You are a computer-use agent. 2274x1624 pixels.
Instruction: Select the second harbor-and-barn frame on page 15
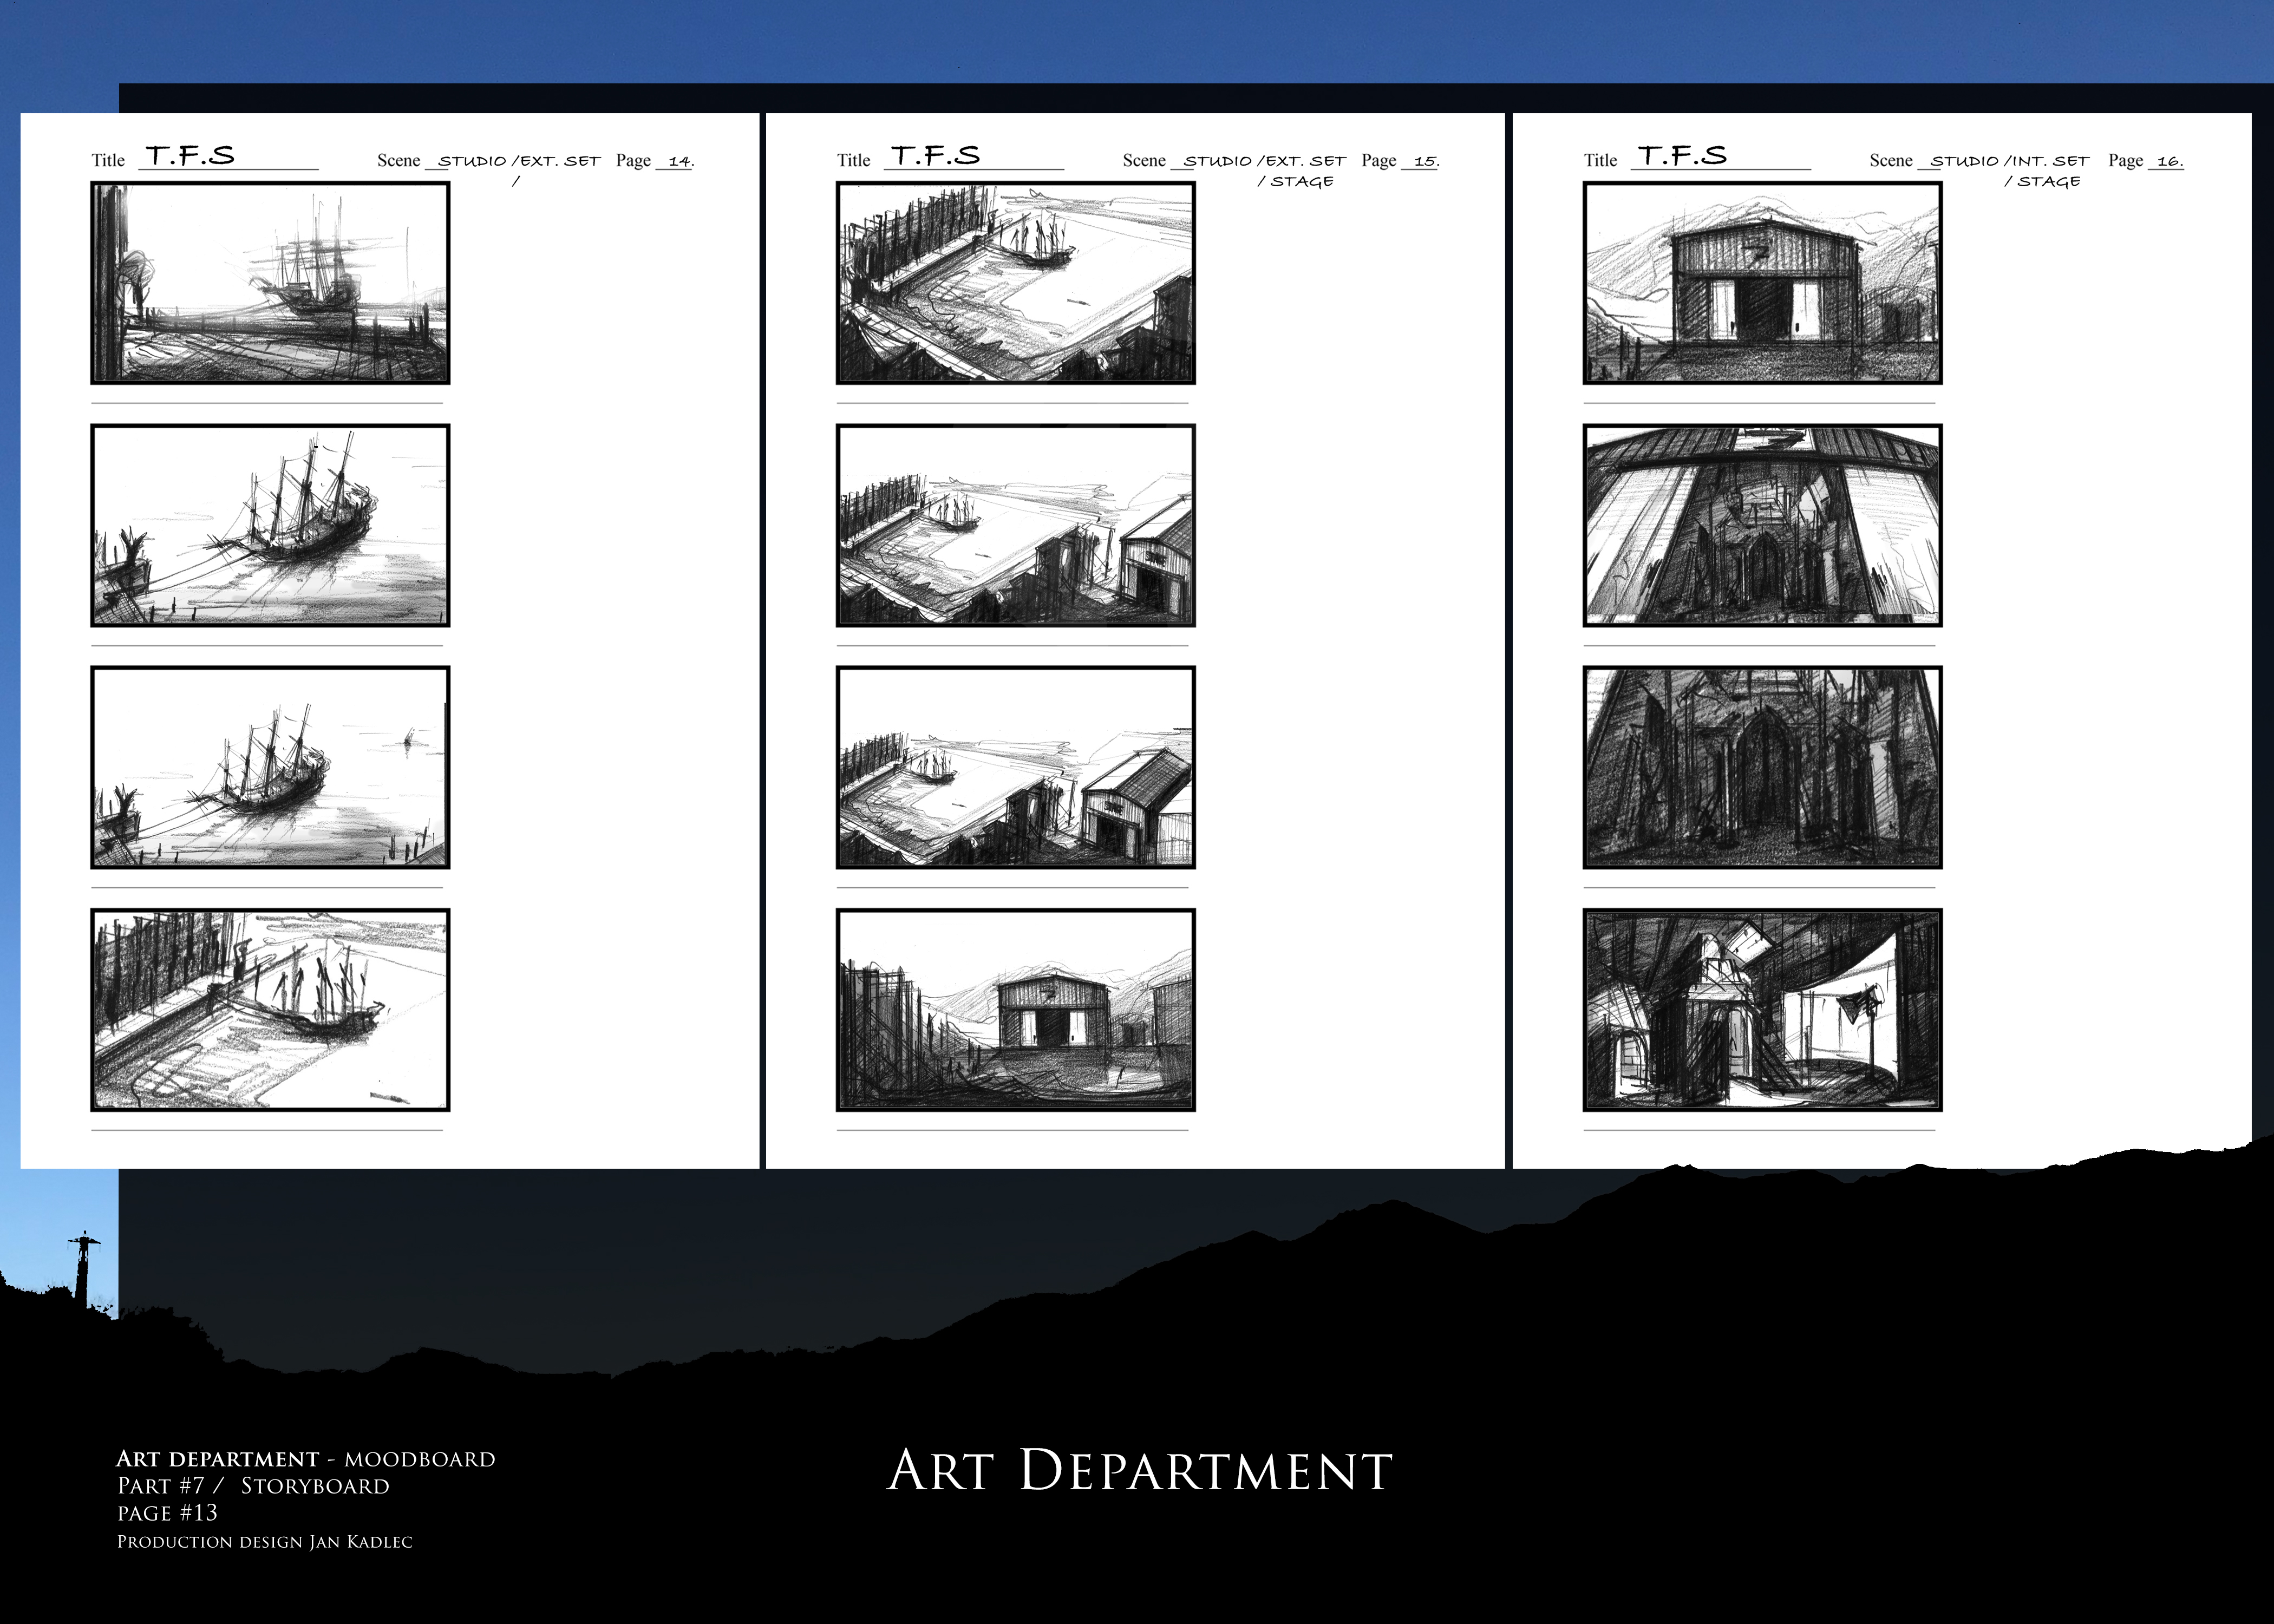[x=1015, y=526]
